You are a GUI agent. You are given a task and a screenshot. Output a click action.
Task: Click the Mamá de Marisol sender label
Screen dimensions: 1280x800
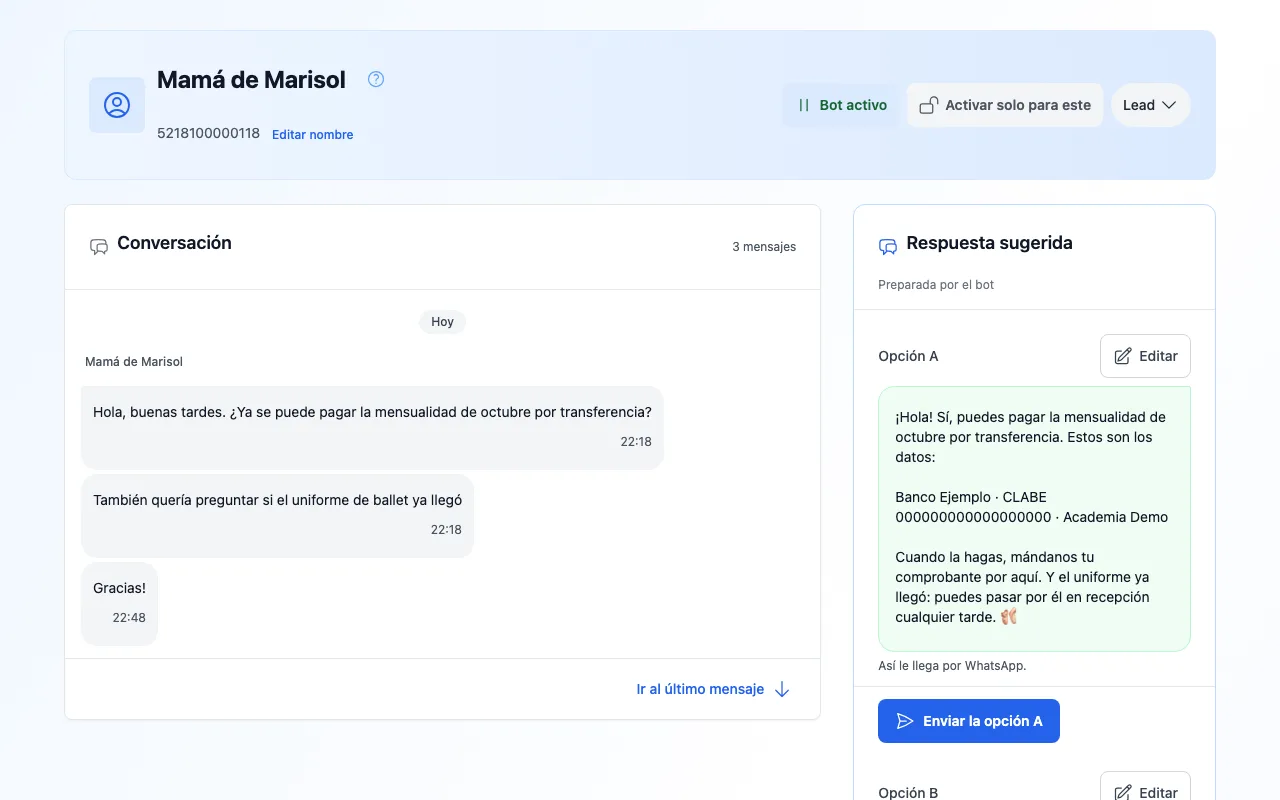(x=134, y=362)
